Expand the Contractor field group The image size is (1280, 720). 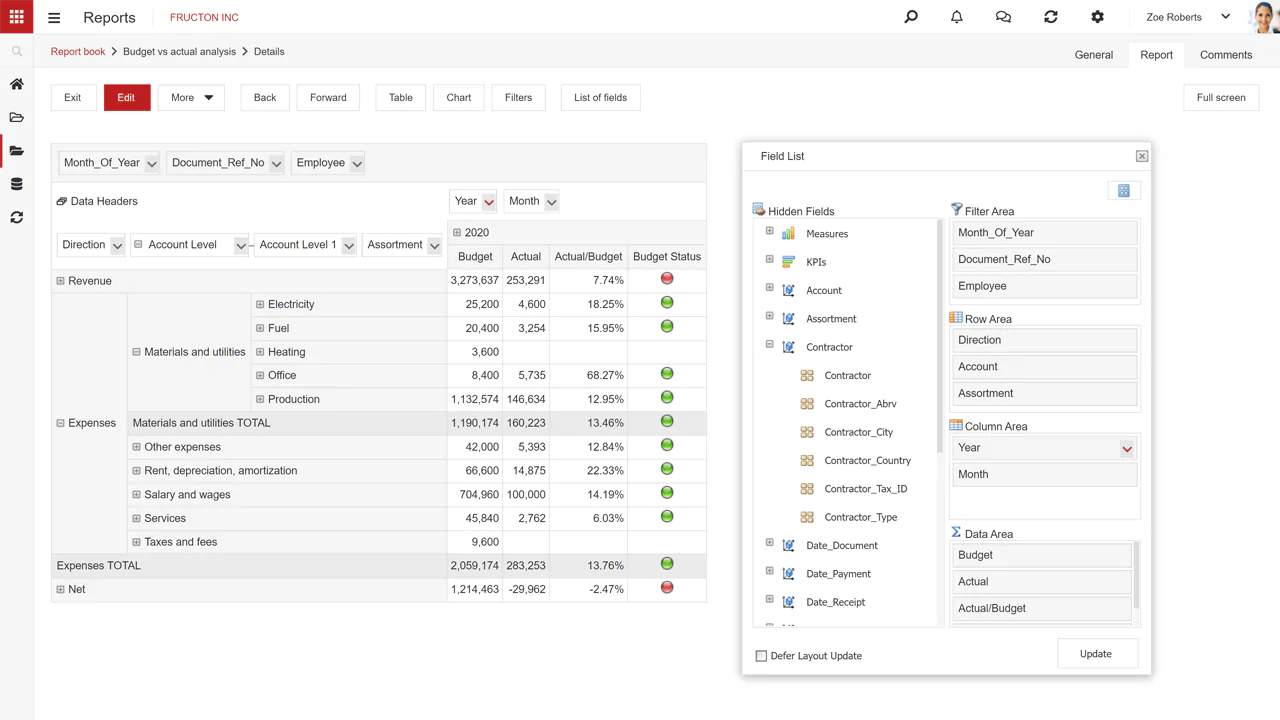(769, 345)
